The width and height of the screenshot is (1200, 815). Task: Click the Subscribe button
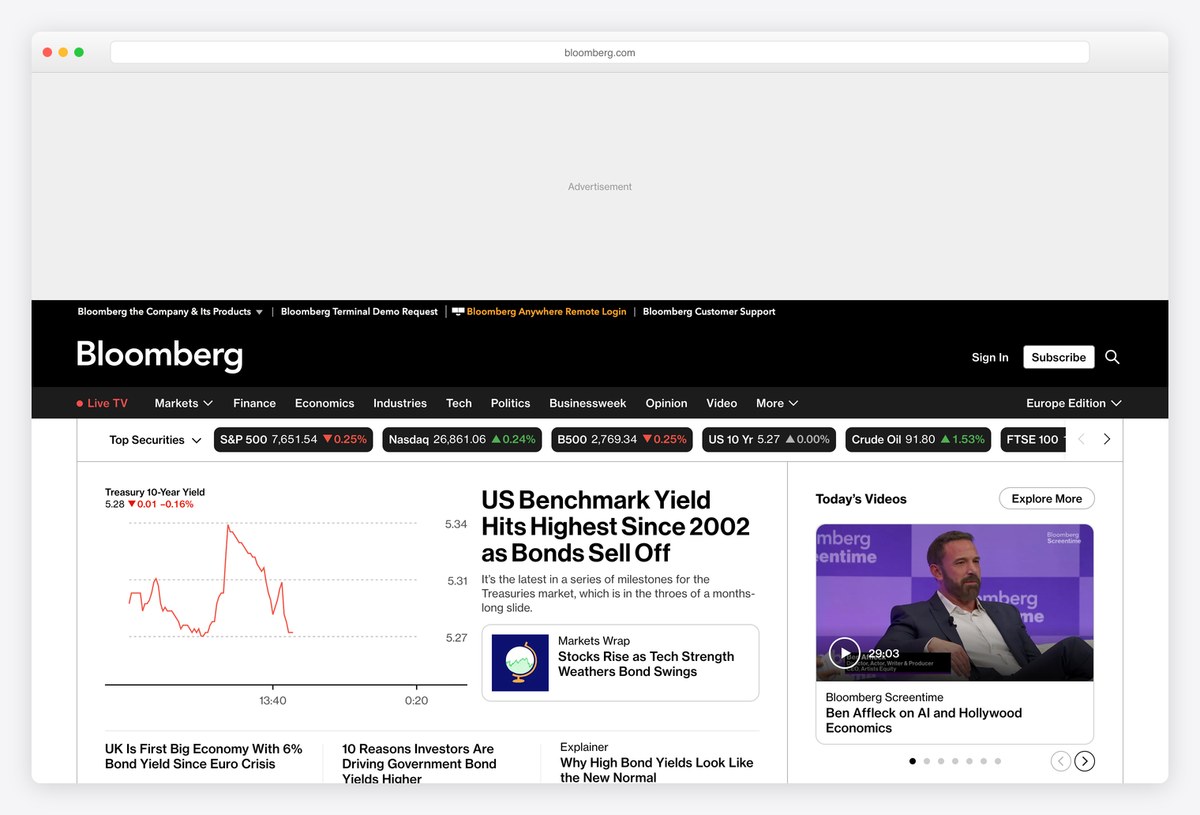point(1059,357)
